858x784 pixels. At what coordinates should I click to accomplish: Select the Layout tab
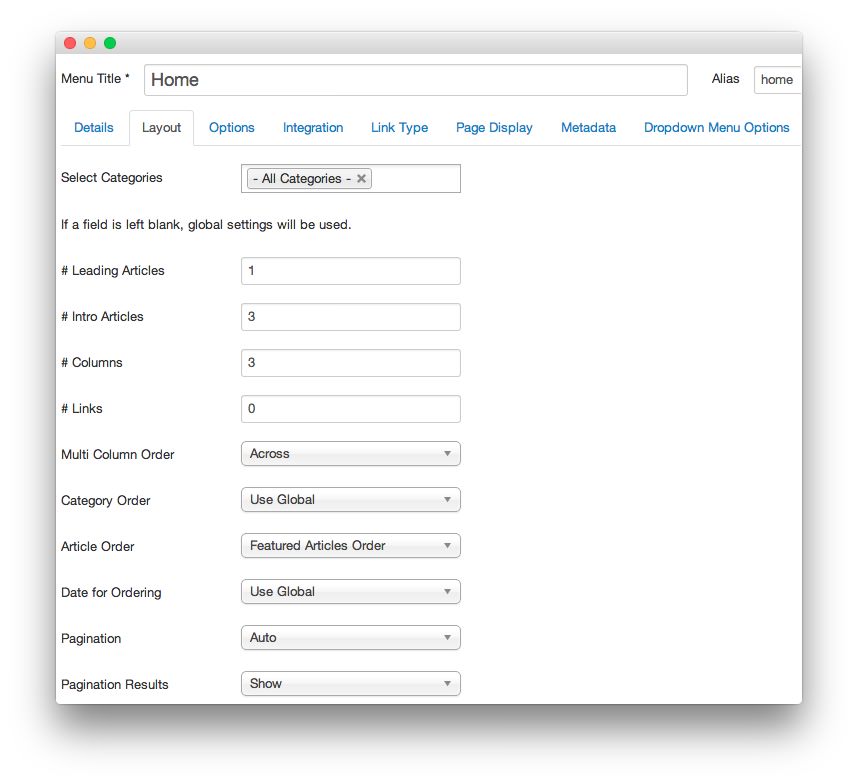(161, 127)
